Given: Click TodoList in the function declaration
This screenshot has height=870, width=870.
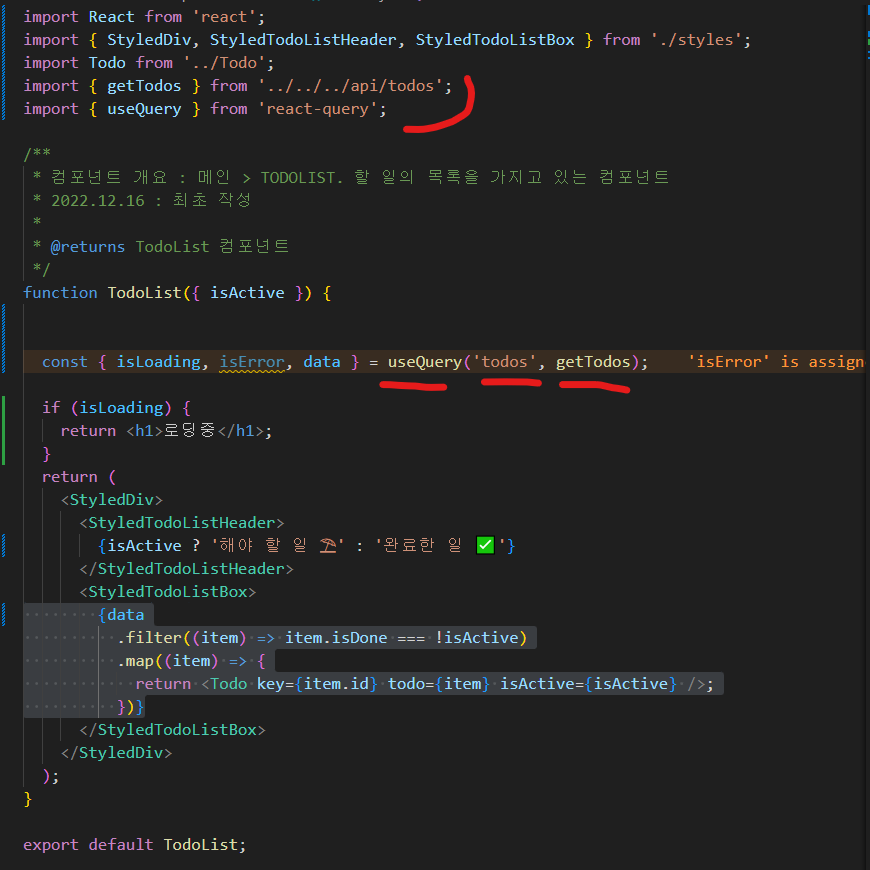Looking at the screenshot, I should (144, 292).
